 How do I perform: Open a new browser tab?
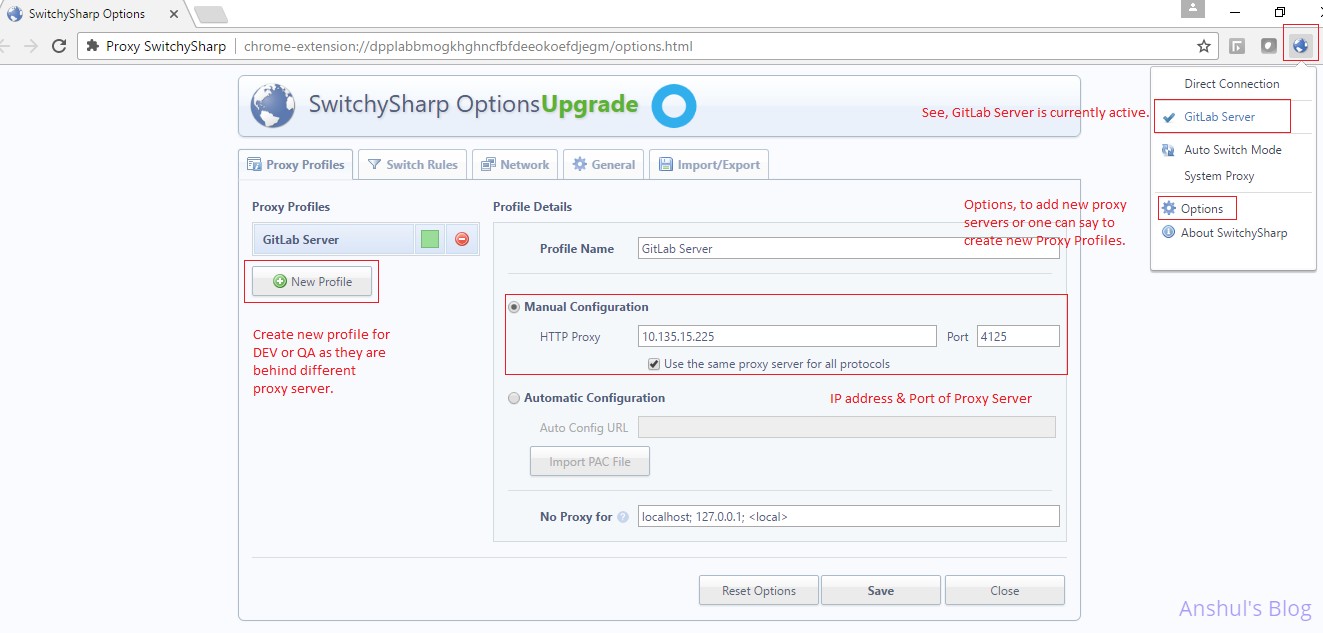click(x=210, y=15)
